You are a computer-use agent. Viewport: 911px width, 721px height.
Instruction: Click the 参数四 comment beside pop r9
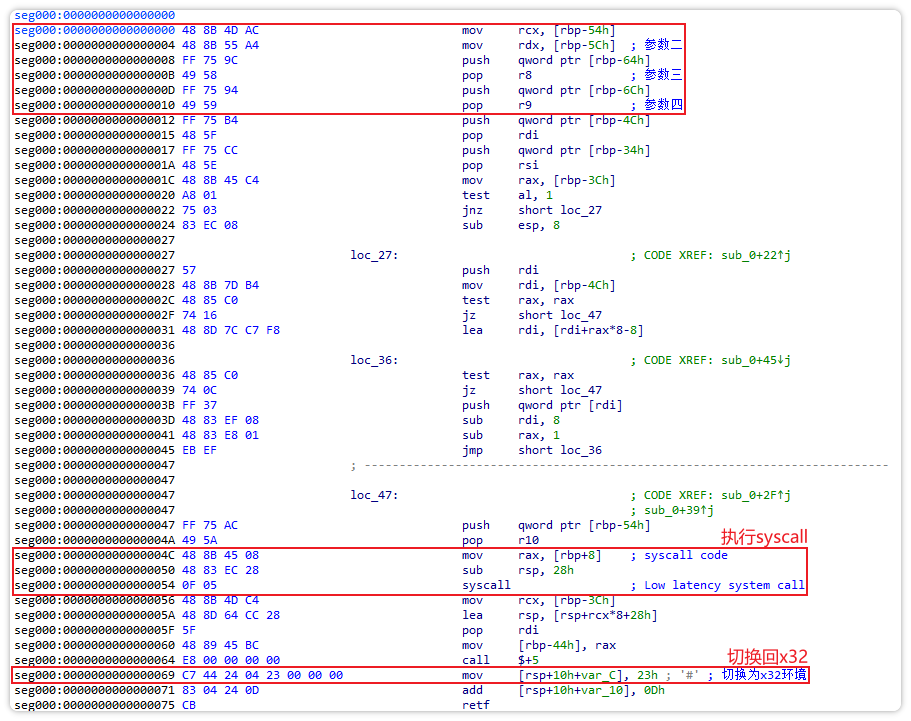[663, 105]
